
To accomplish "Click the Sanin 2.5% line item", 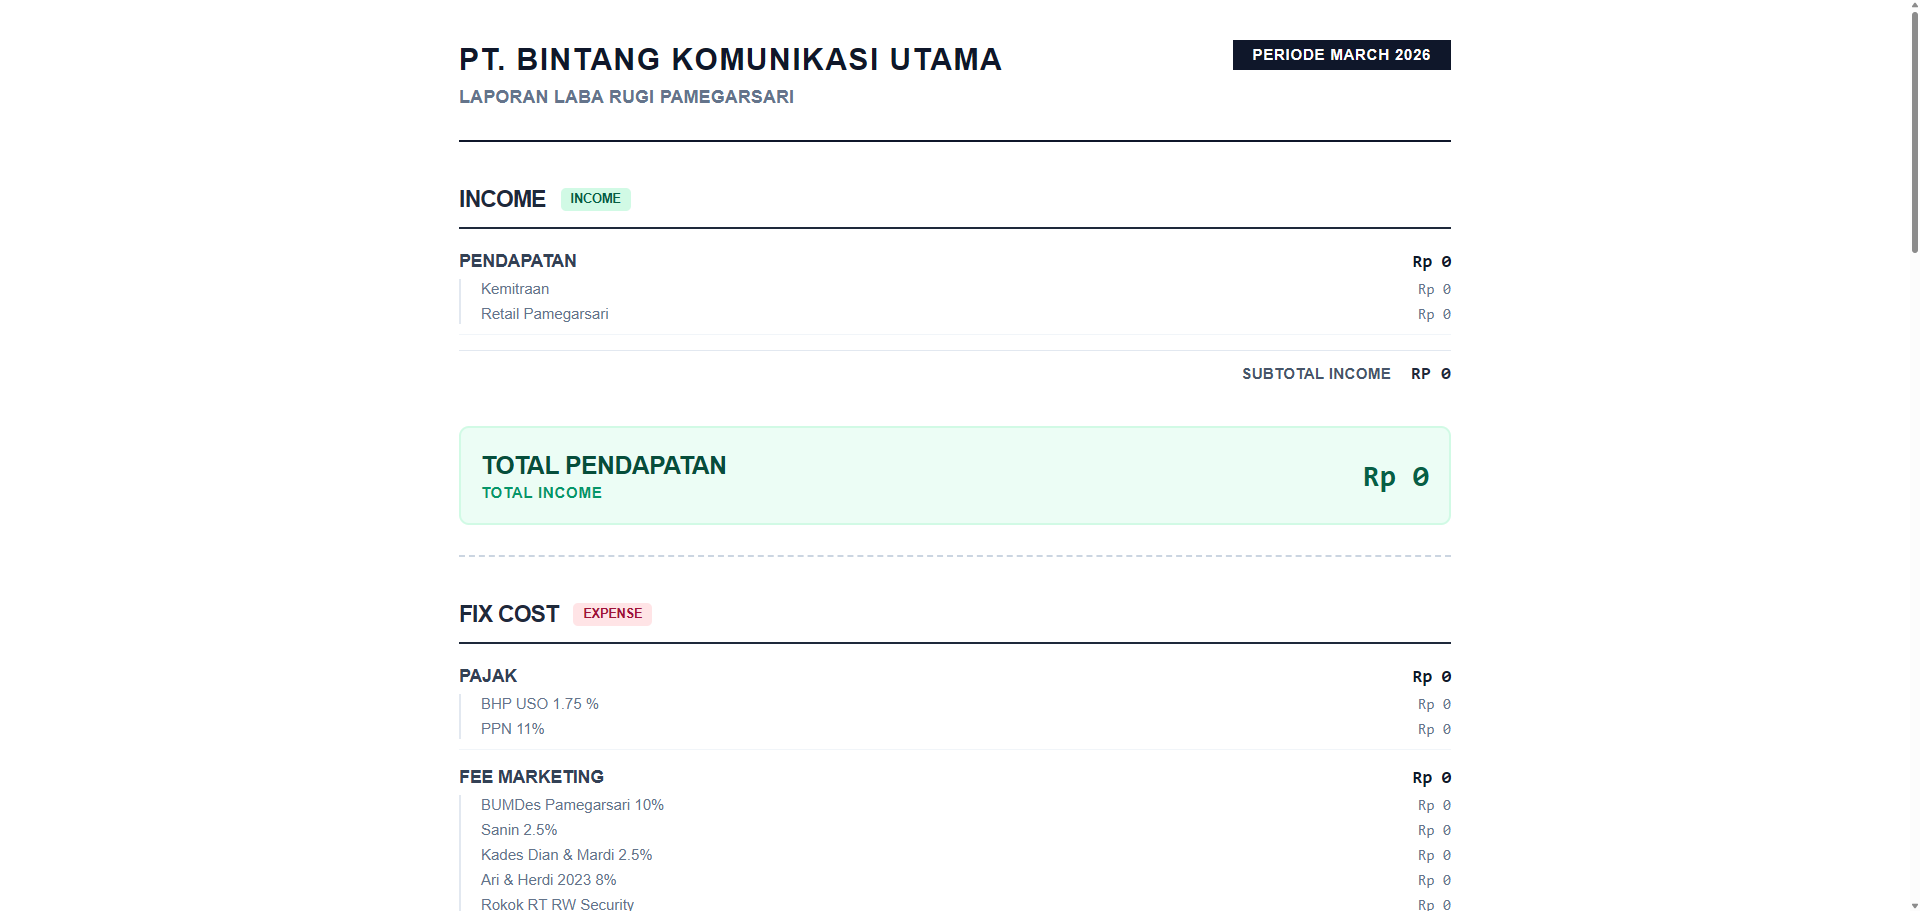I will click(519, 830).
